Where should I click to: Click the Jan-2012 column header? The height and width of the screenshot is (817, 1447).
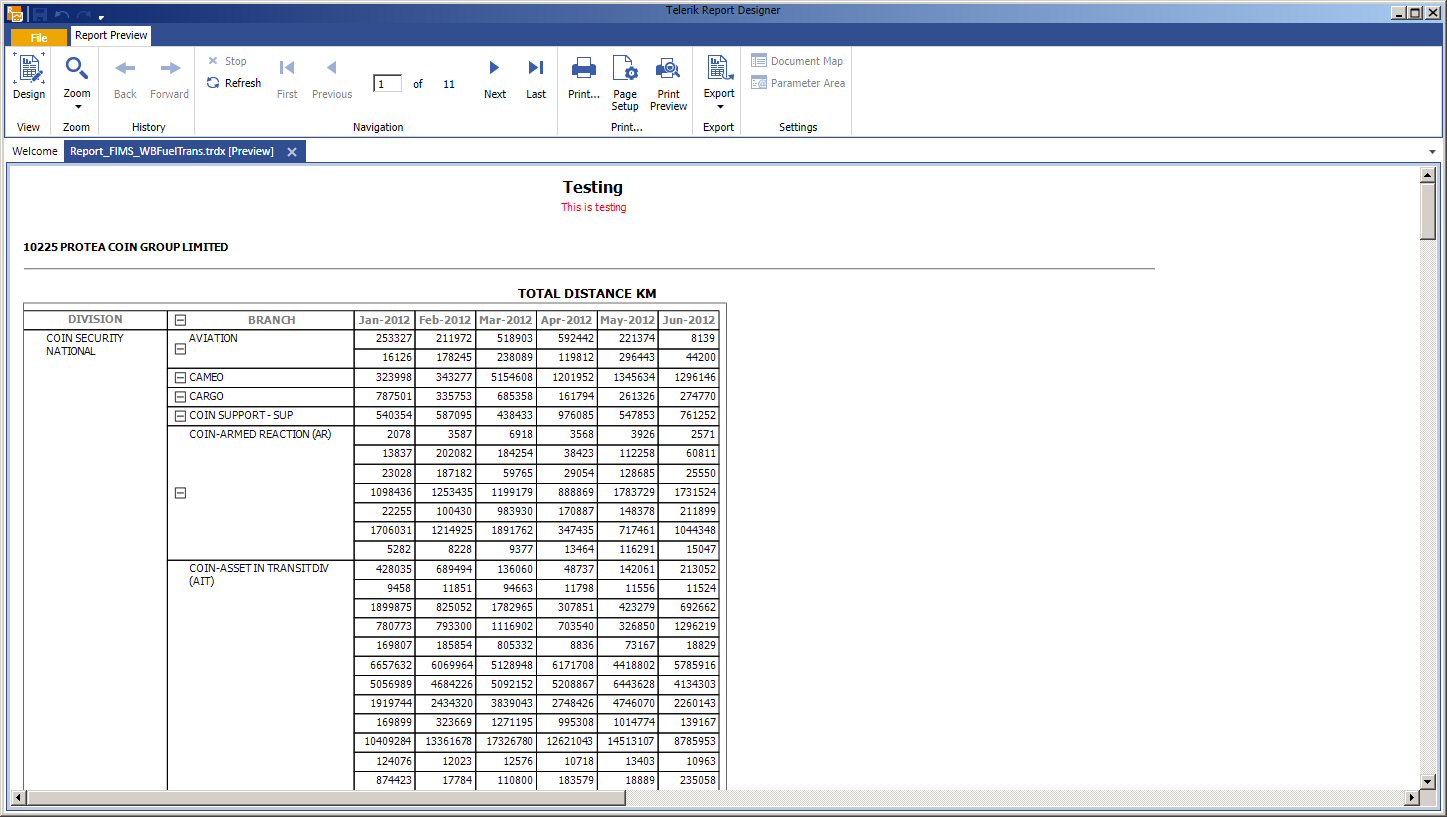coord(385,320)
